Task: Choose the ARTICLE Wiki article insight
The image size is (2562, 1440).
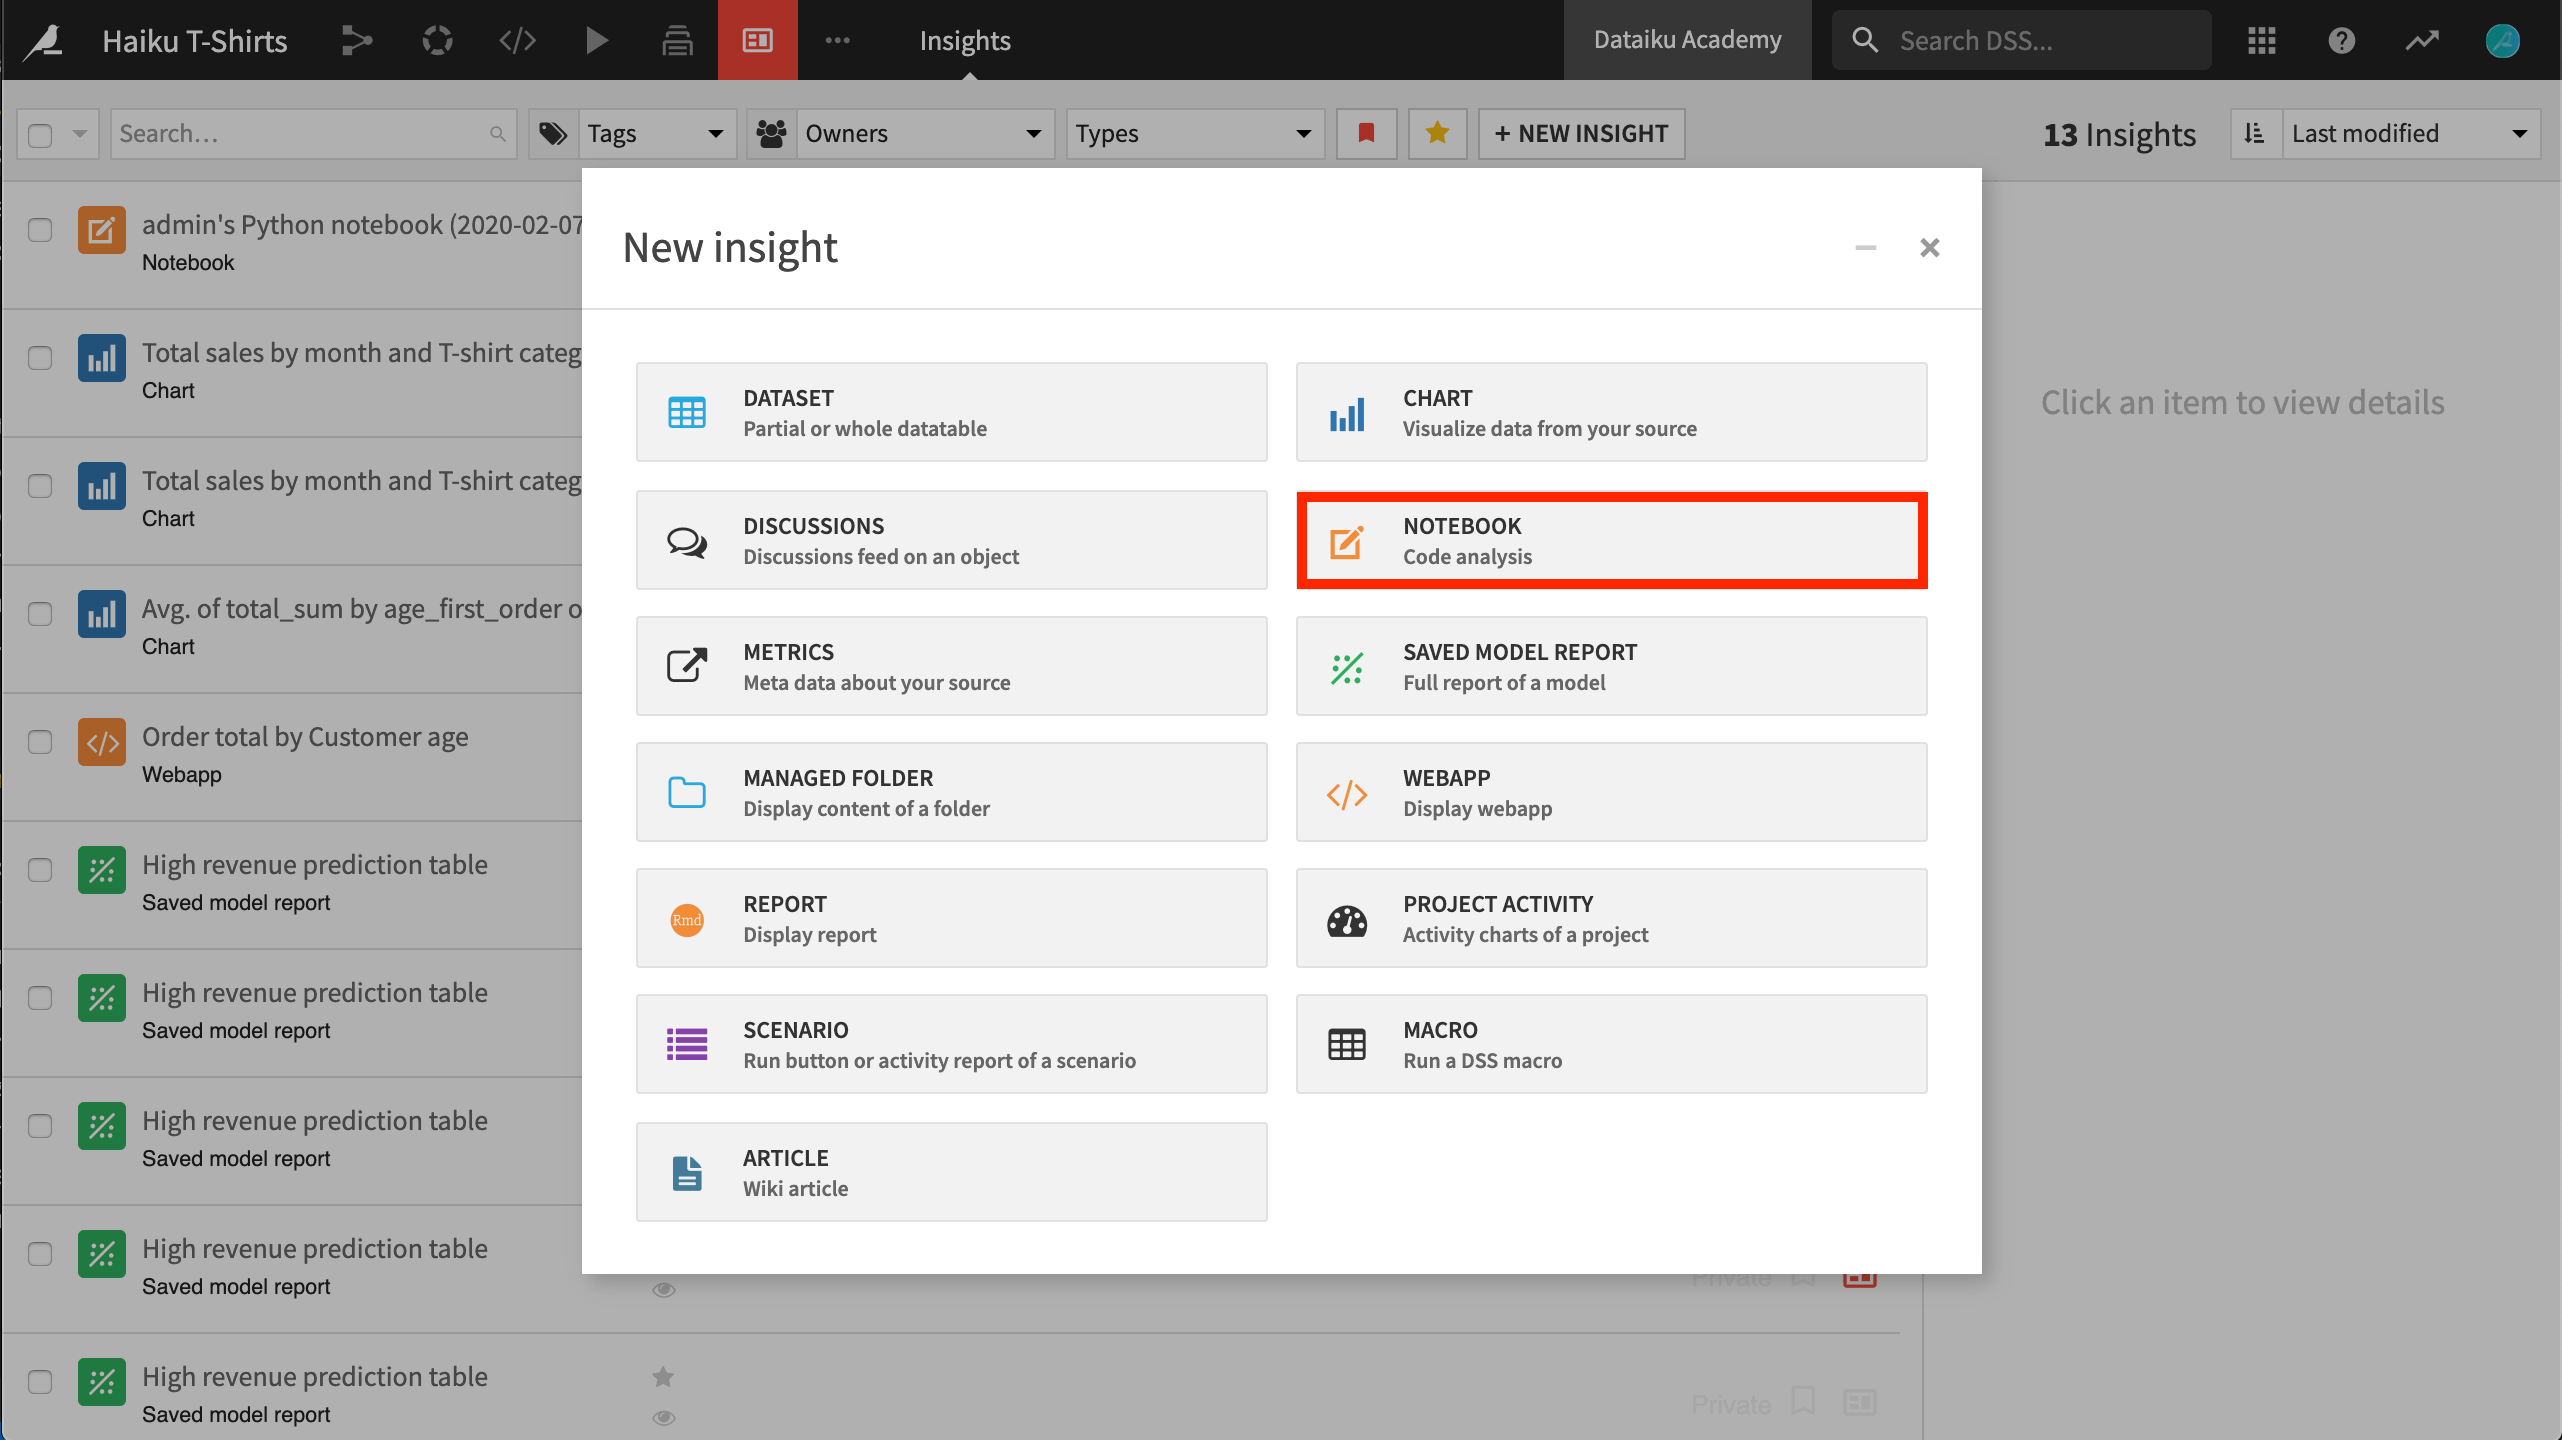Action: [951, 1172]
